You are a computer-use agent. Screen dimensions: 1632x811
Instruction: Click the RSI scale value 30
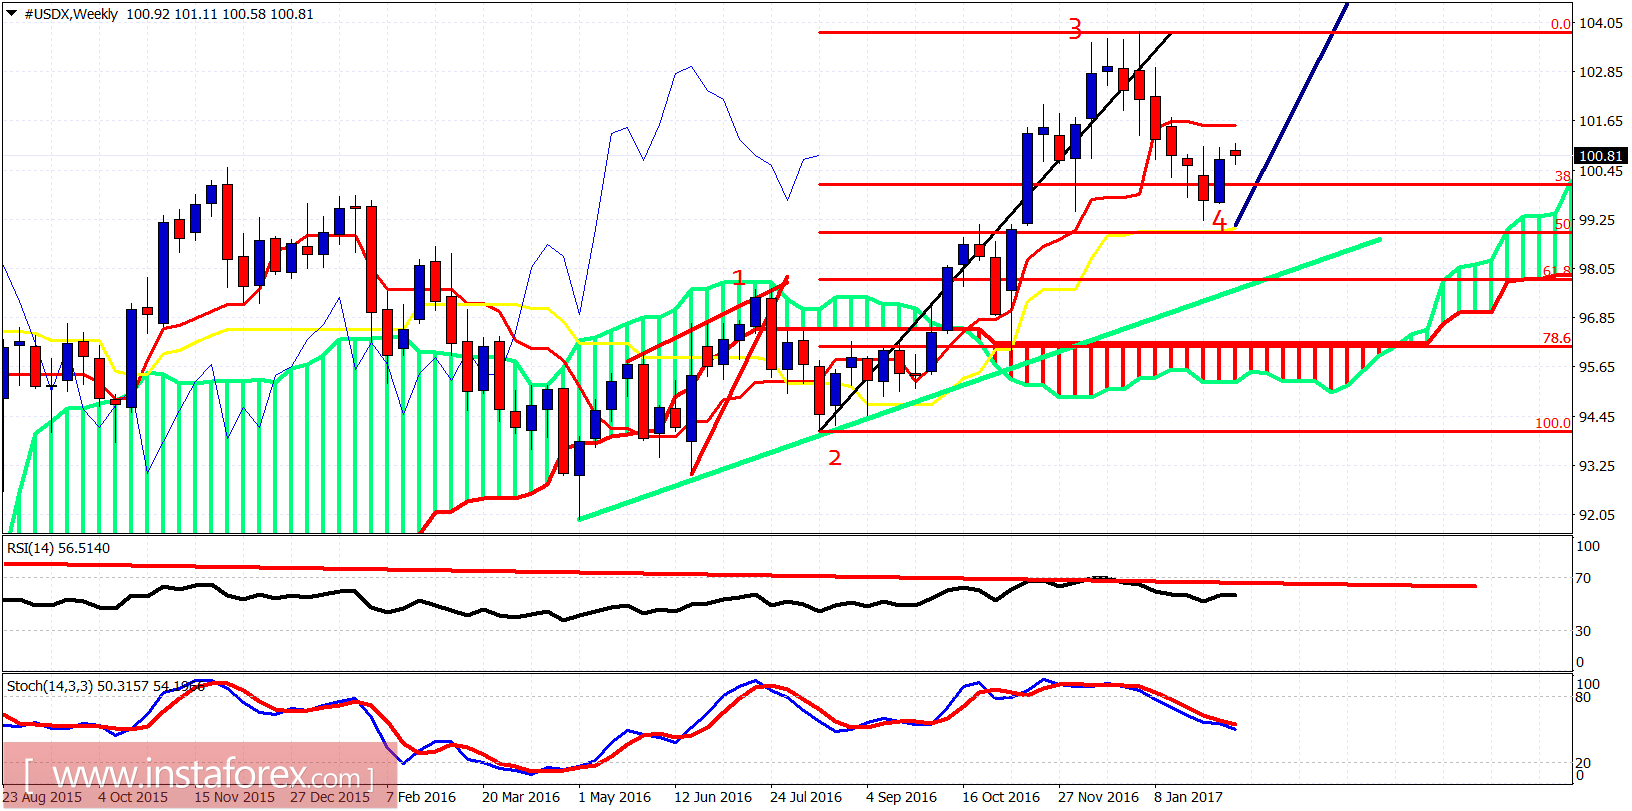click(x=1583, y=631)
